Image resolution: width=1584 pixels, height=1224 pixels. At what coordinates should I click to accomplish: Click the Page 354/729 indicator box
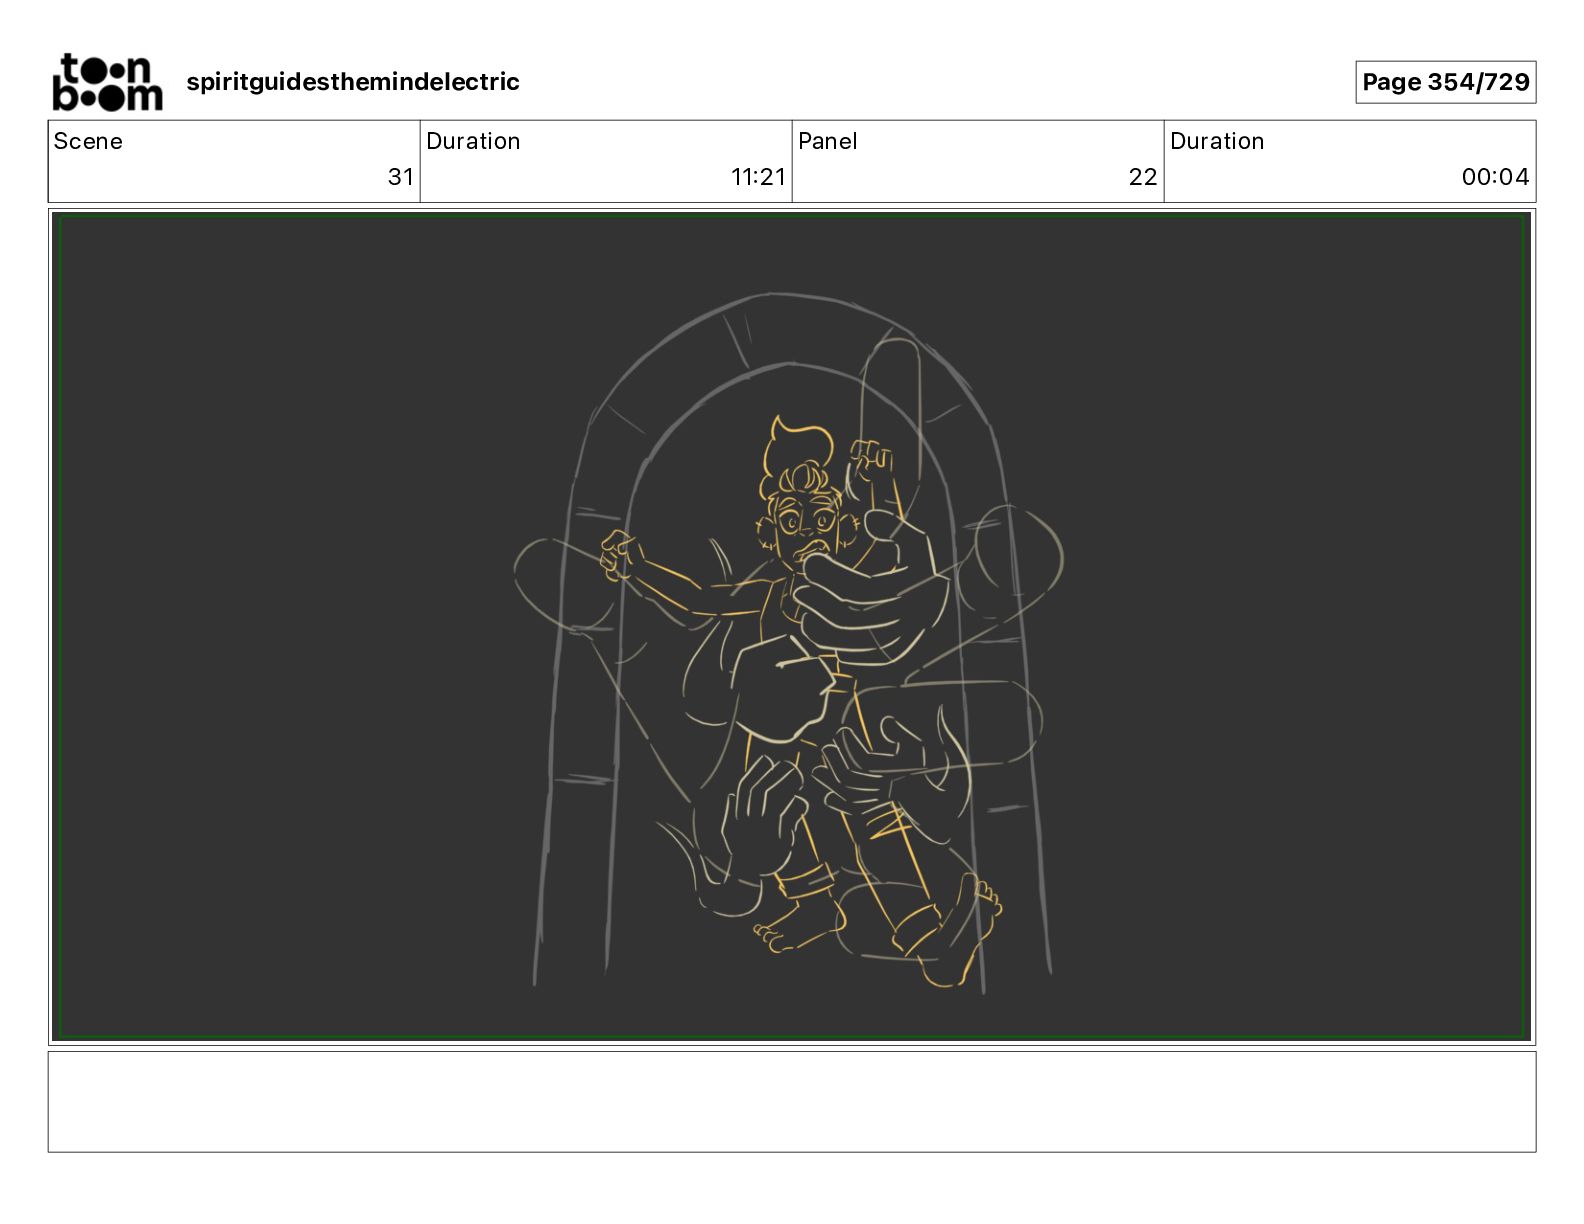click(x=1445, y=82)
